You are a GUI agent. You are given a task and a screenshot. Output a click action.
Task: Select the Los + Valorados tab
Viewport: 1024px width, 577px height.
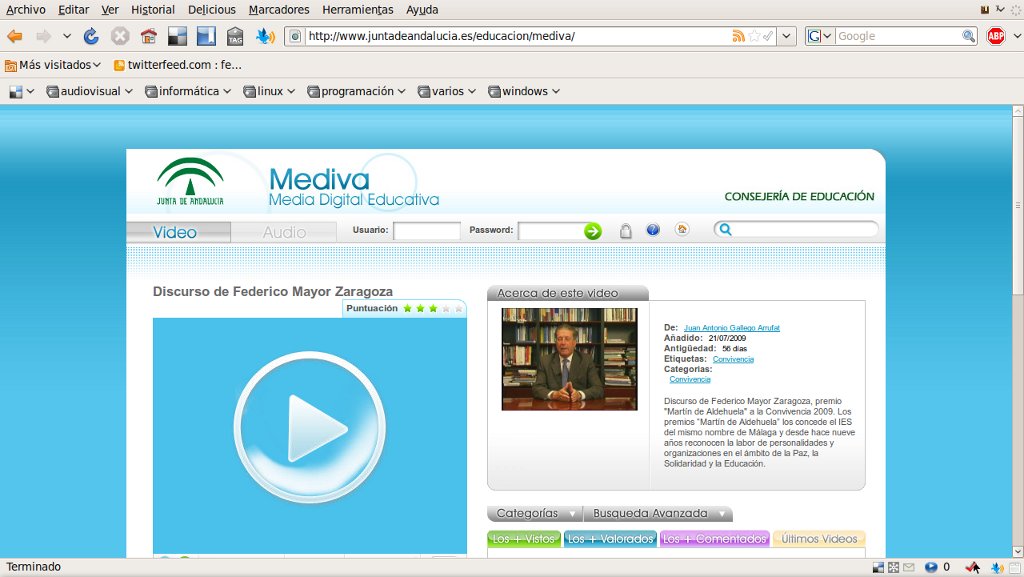click(610, 539)
